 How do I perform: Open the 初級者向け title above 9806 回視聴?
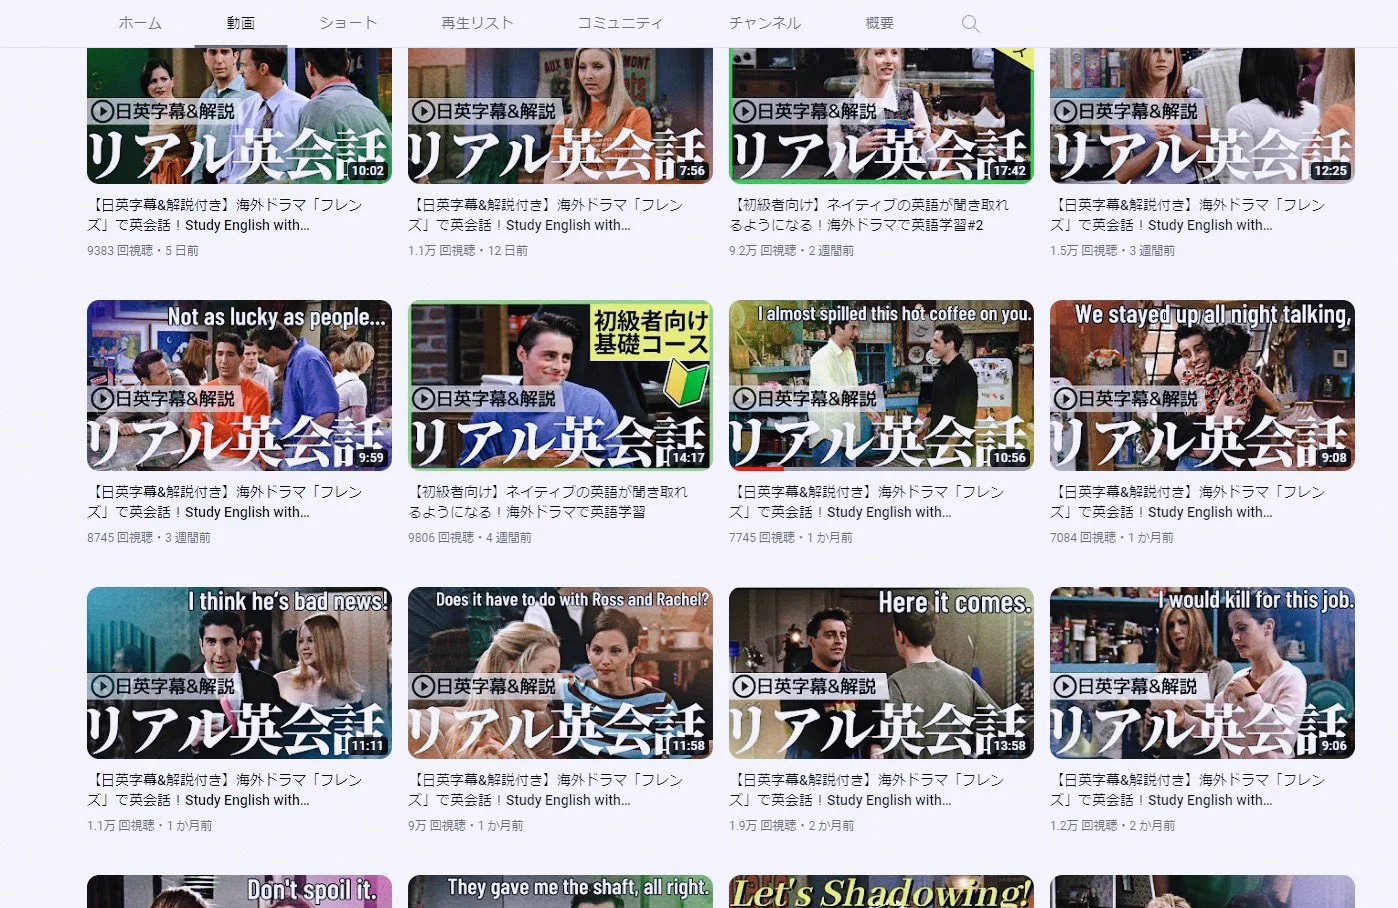pyautogui.click(x=549, y=502)
